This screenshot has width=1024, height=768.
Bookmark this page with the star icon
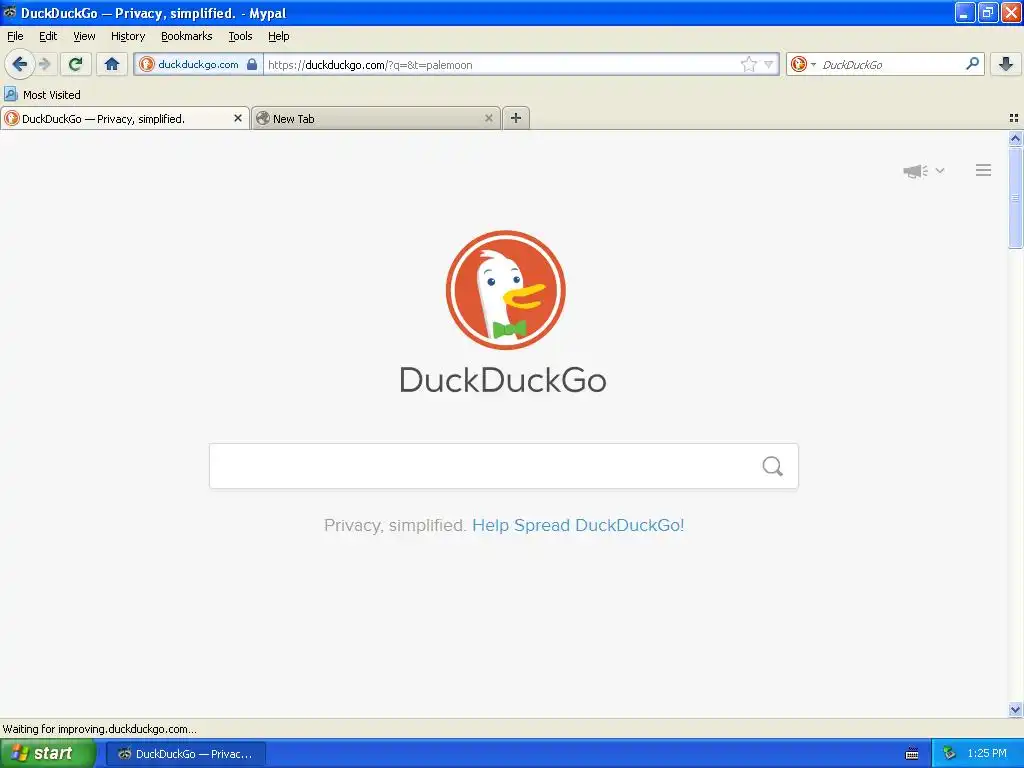(x=748, y=64)
